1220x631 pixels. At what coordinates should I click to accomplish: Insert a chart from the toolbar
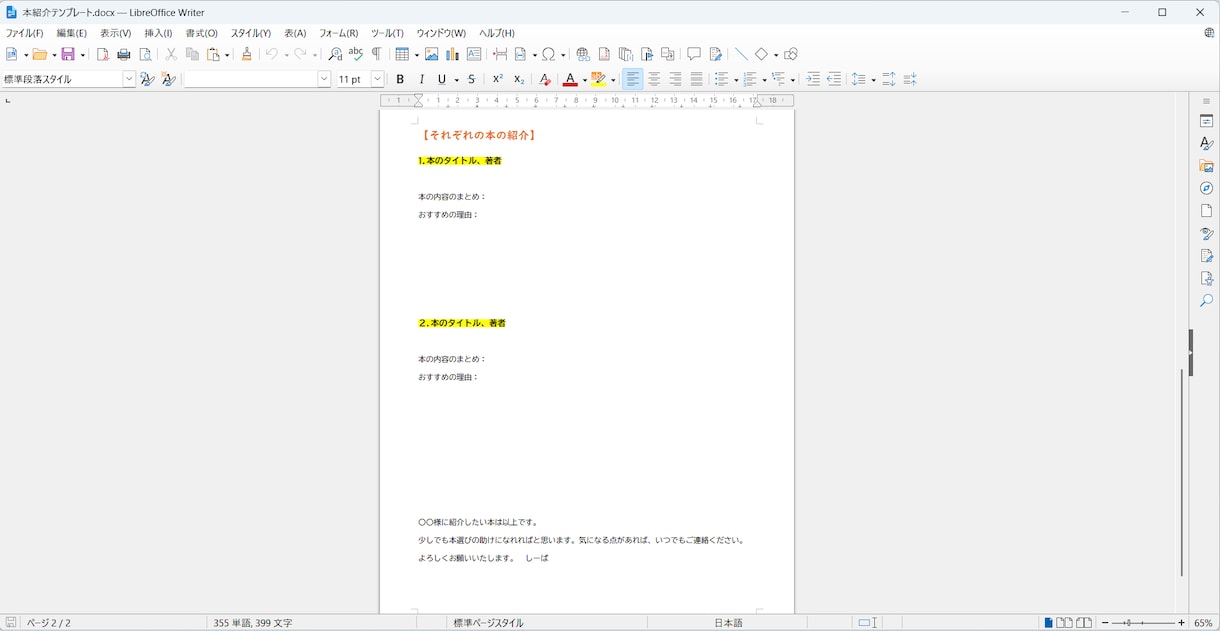click(453, 55)
